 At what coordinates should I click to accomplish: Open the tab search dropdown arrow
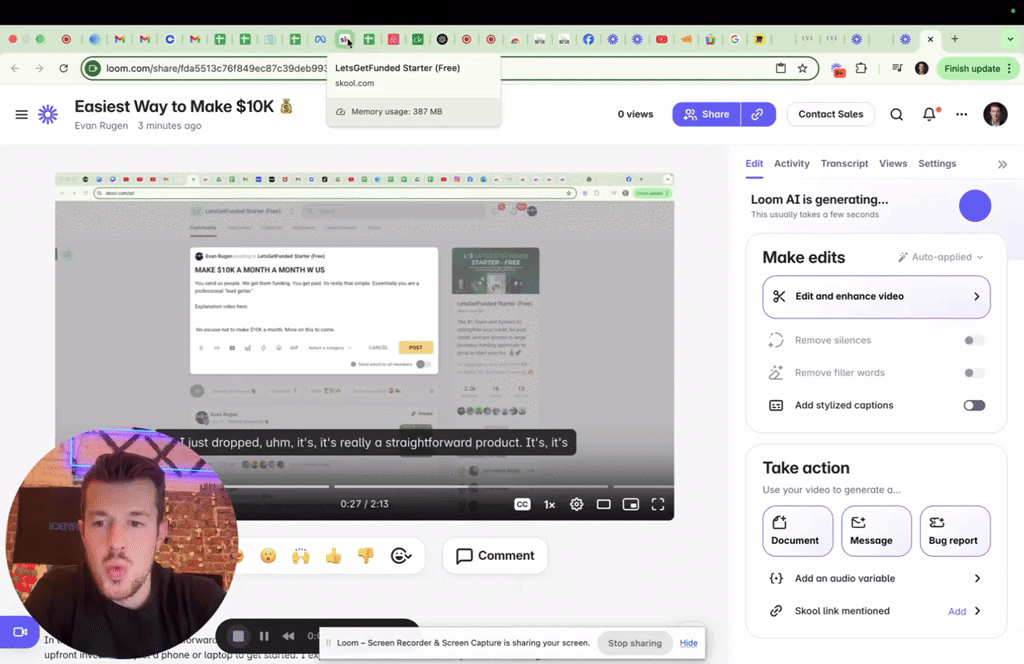pyautogui.click(x=1010, y=39)
